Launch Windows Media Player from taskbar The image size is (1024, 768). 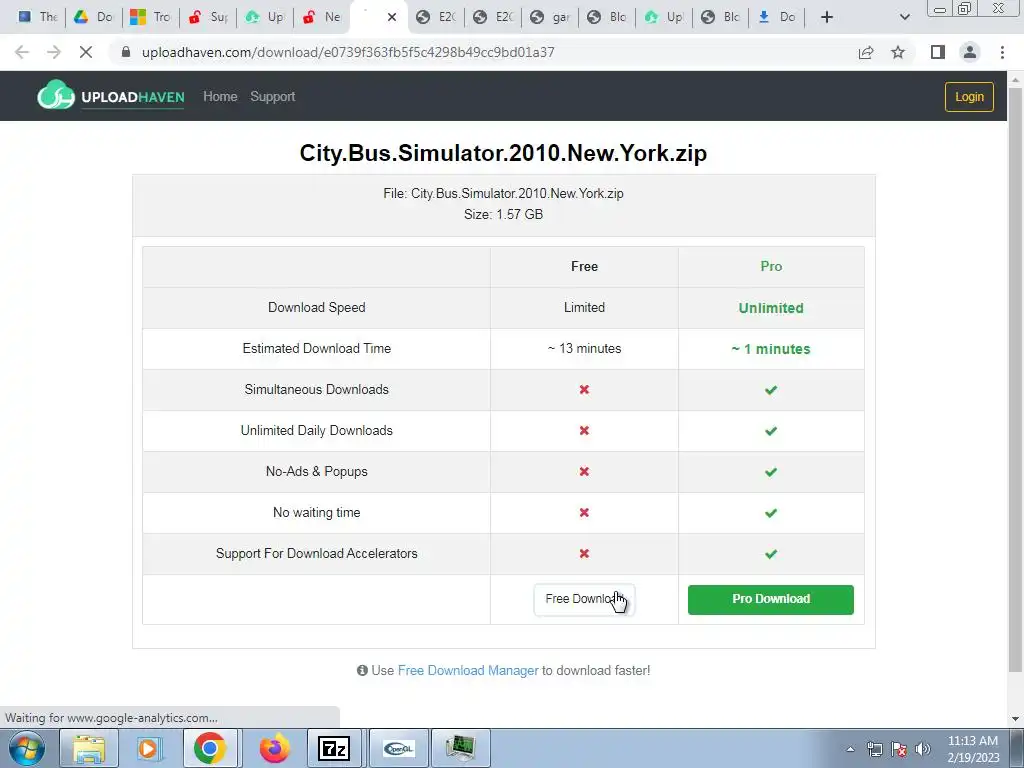click(x=148, y=748)
